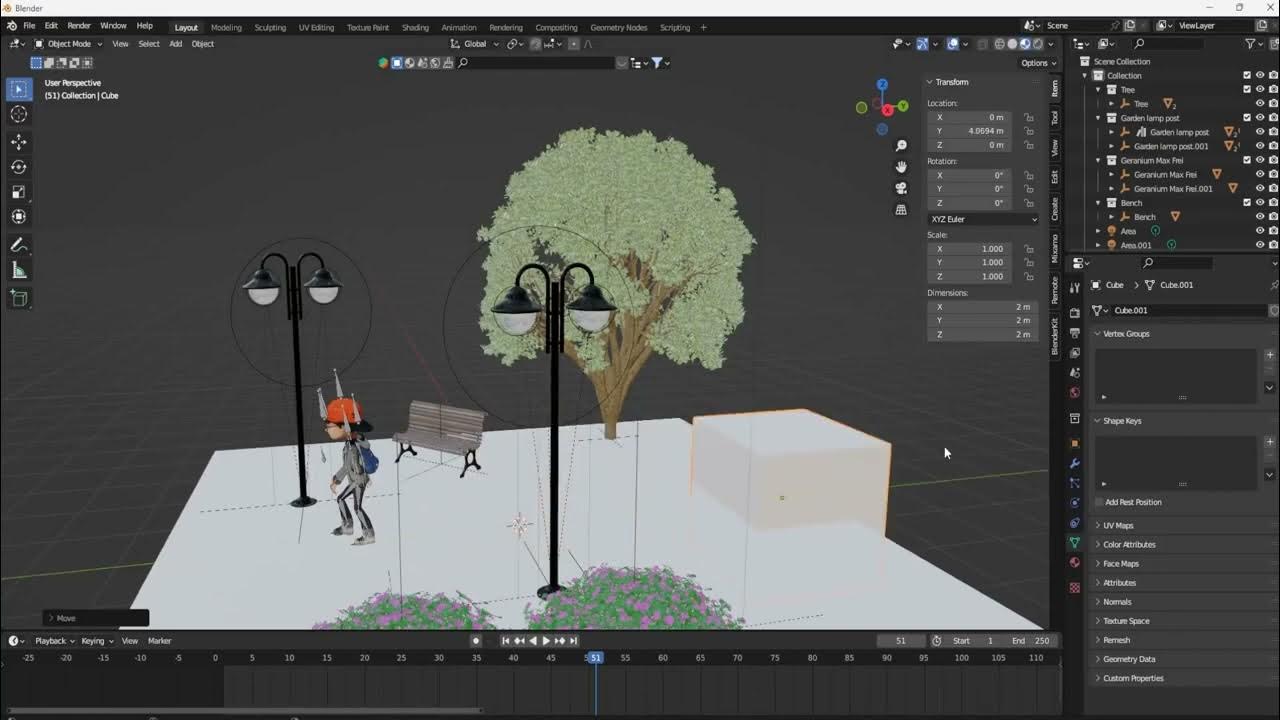
Task: Open the Object Mode dropdown
Action: click(68, 44)
